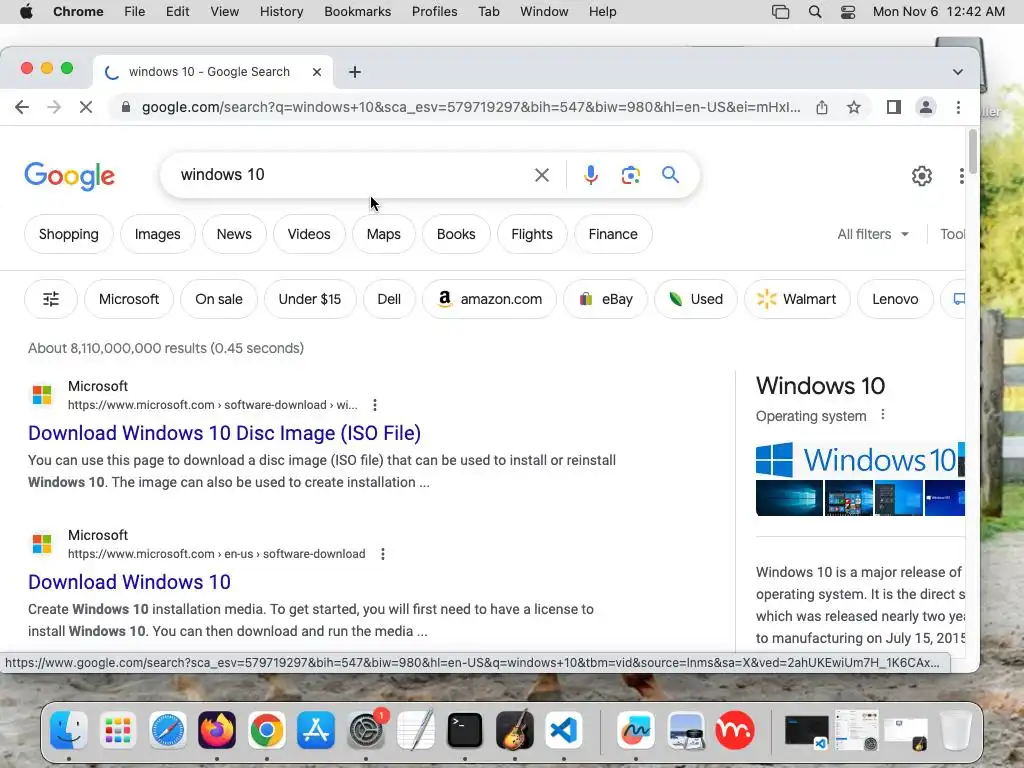Screen dimensions: 1024x768
Task: Apply the Used filter chip
Action: [x=696, y=299]
